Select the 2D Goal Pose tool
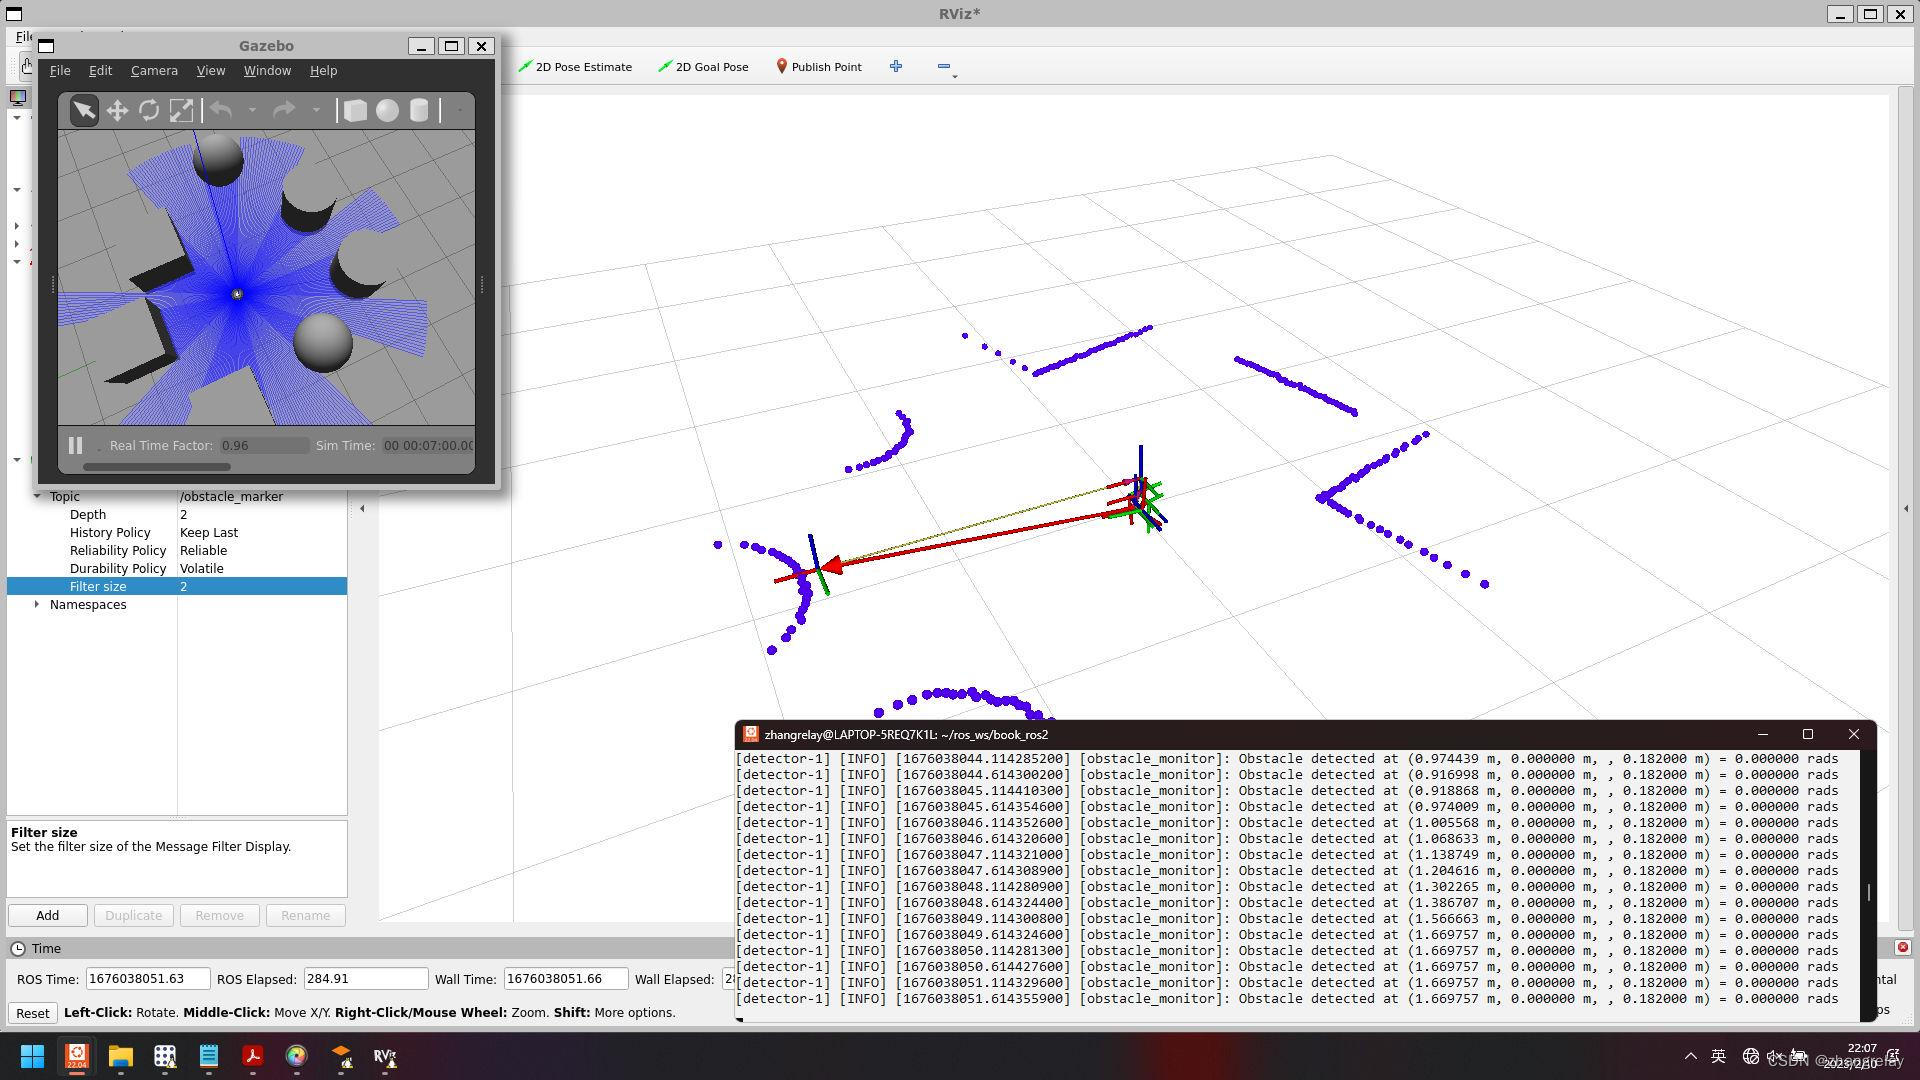1920x1080 pixels. [703, 67]
